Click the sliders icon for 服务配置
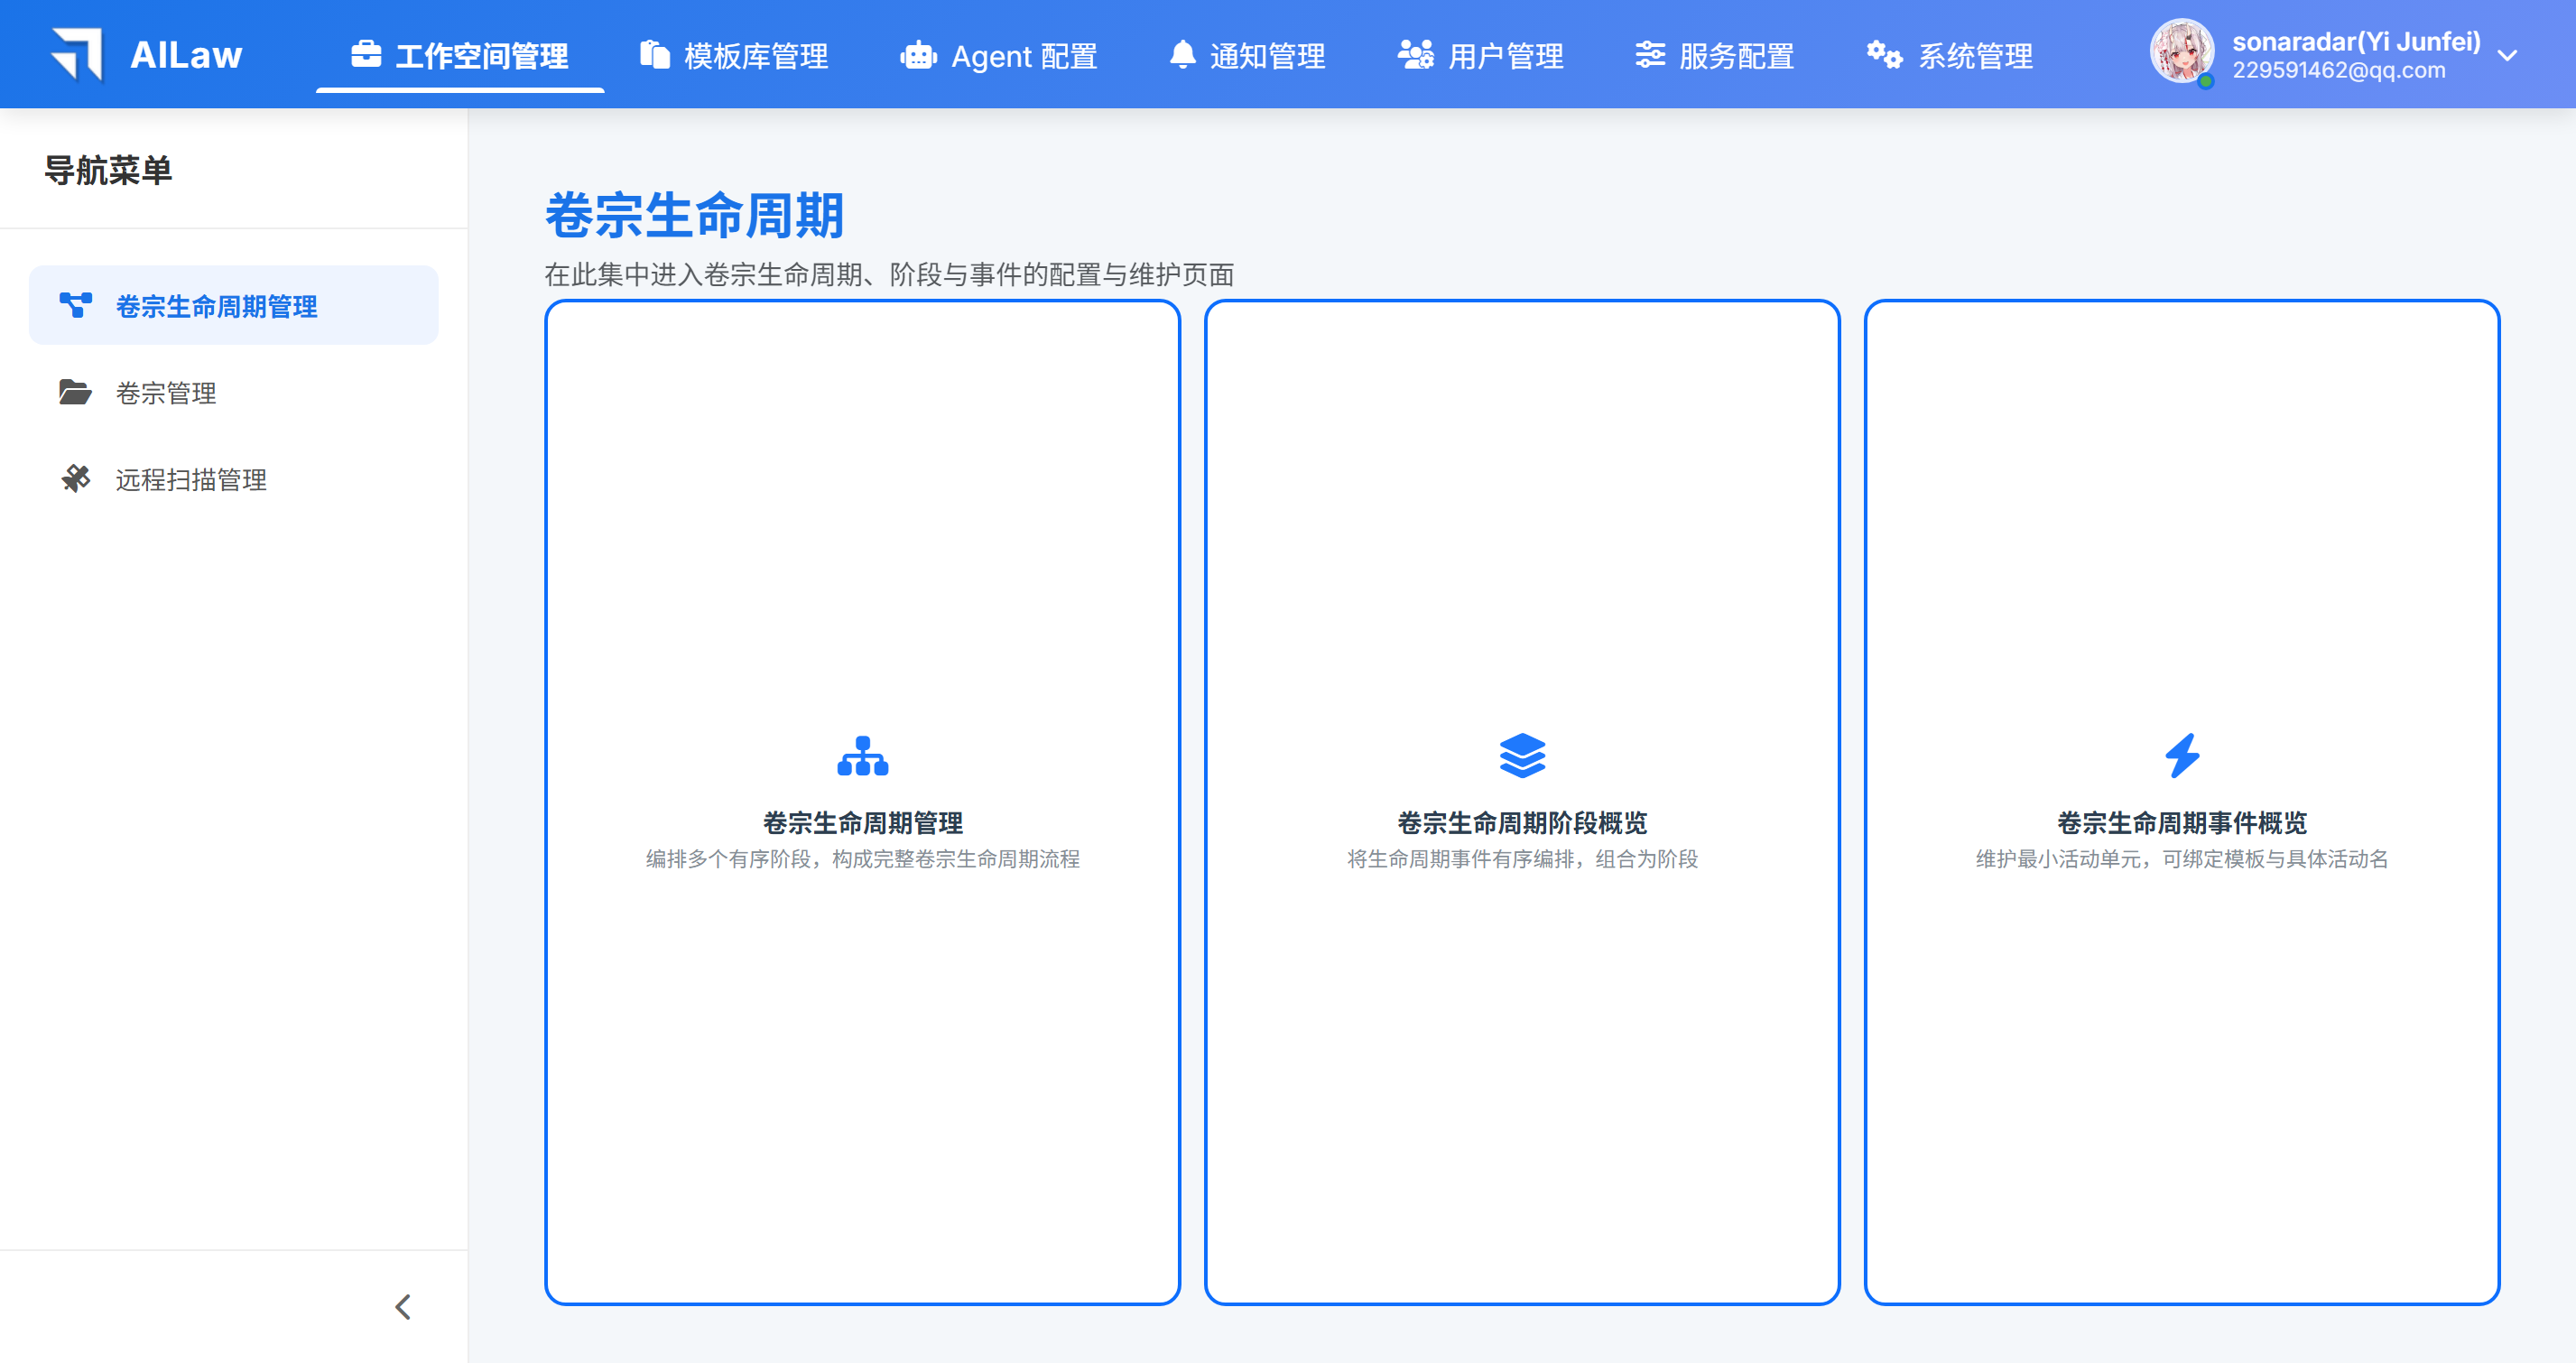This screenshot has height=1363, width=2576. pos(1650,54)
